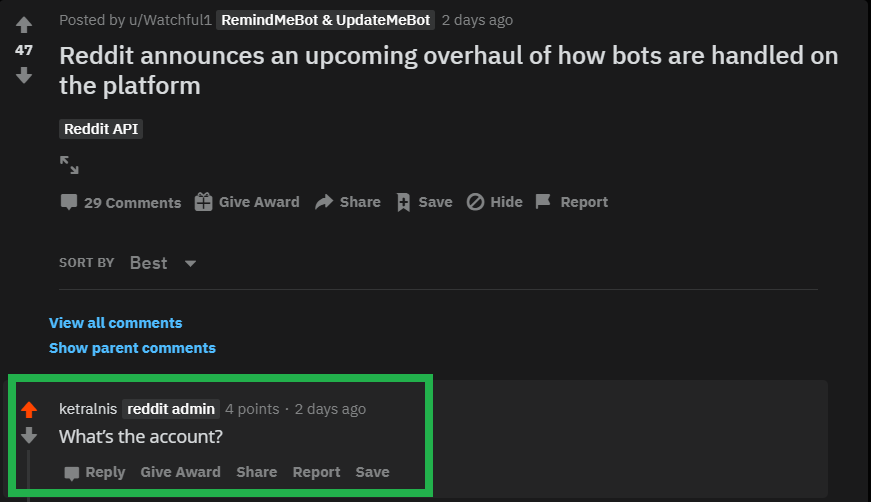Screen dimensions: 871x502
Task: Give Award to the post
Action: coord(247,202)
